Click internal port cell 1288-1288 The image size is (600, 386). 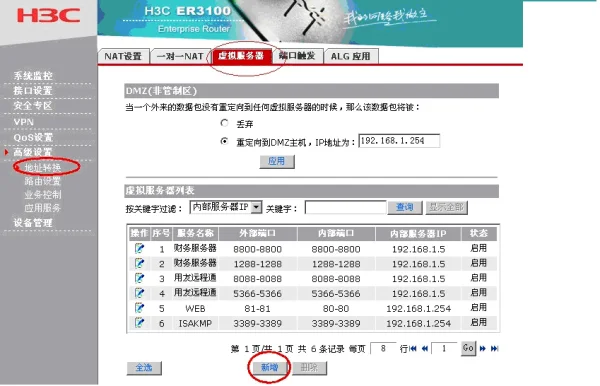pos(336,264)
